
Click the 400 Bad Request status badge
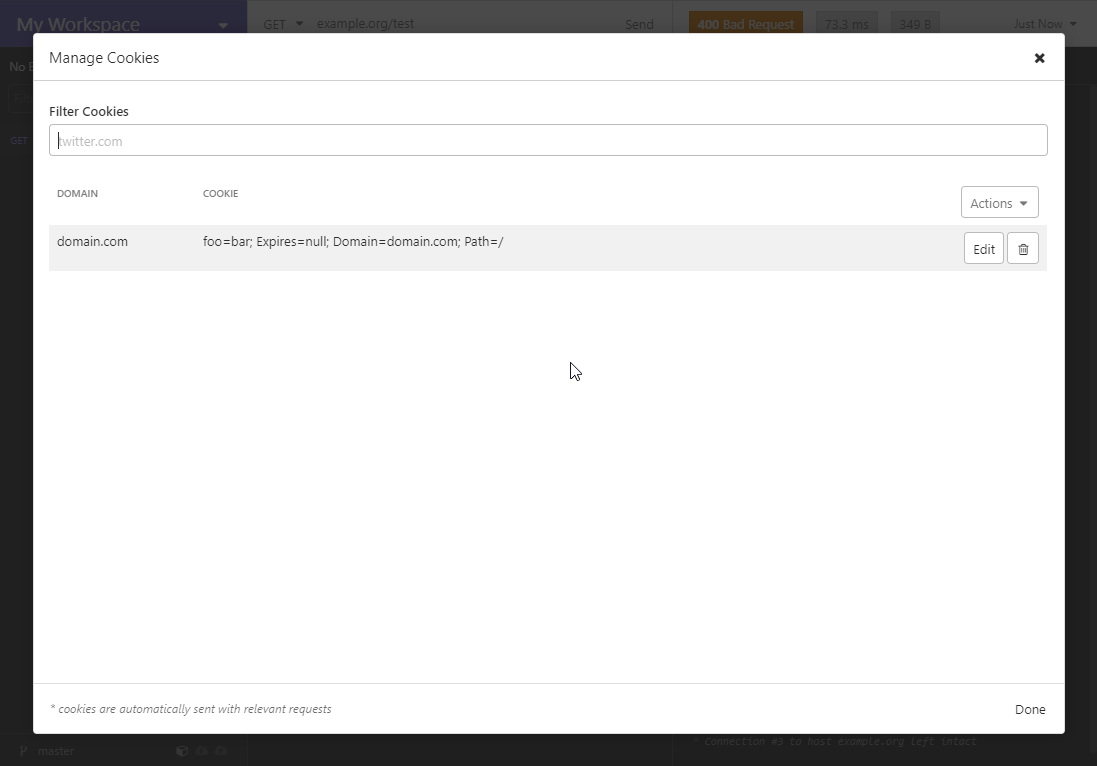coord(745,23)
